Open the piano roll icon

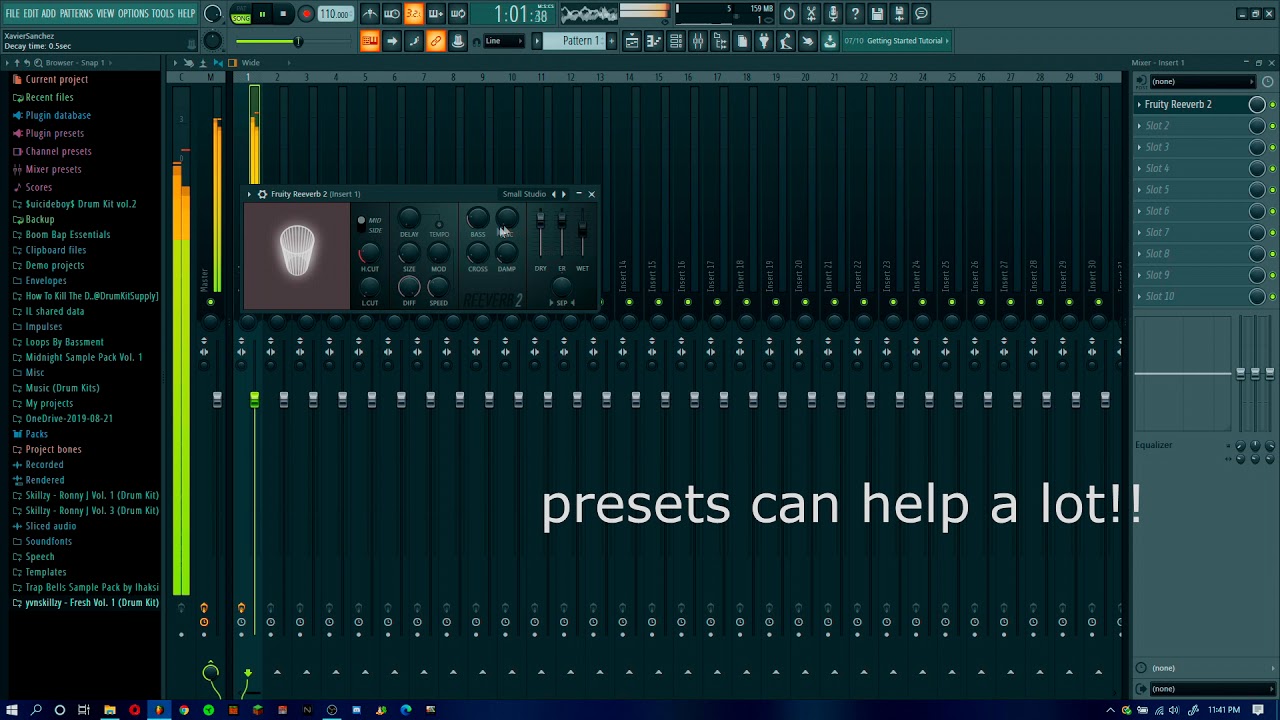tap(654, 41)
